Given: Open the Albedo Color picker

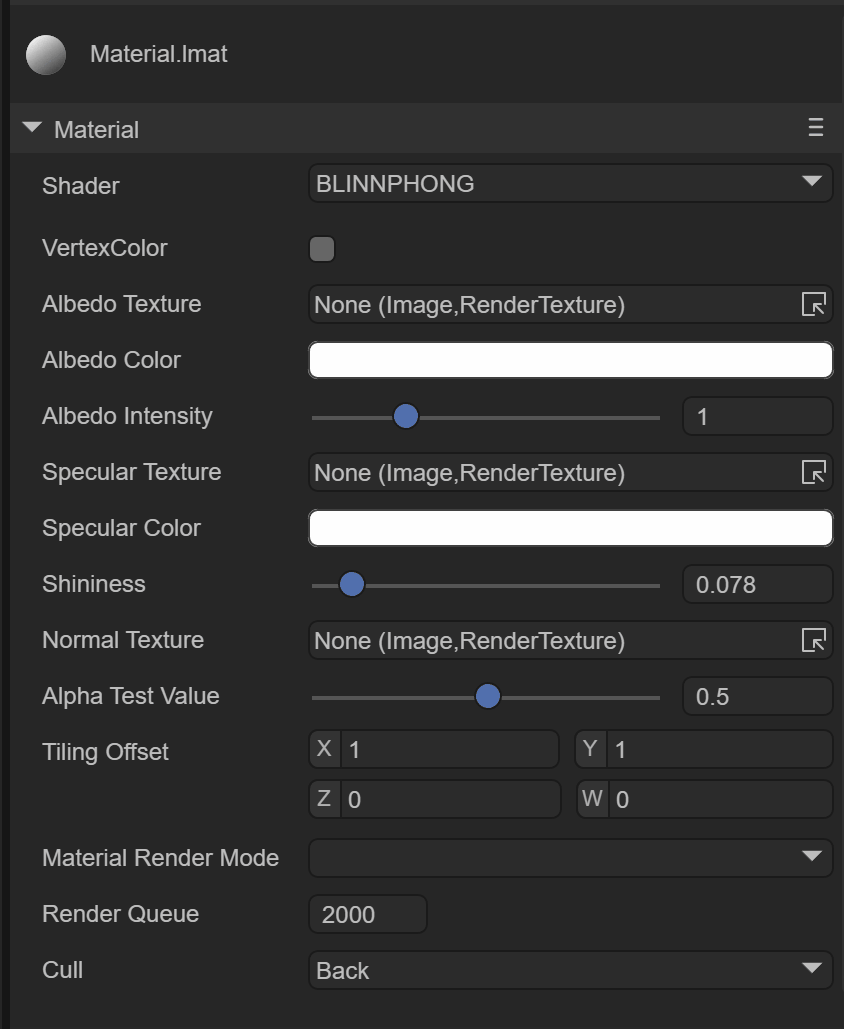Looking at the screenshot, I should [x=570, y=361].
